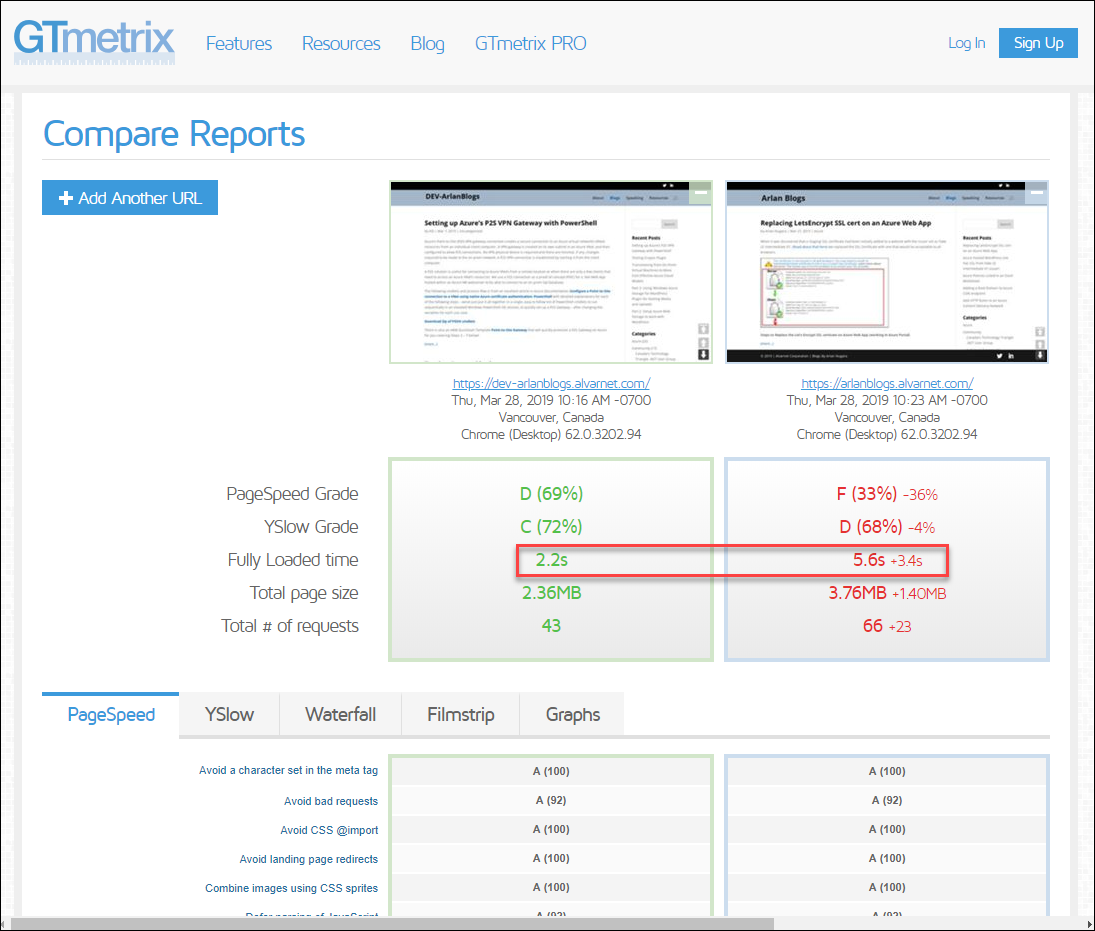Open 'Combine images using CSS sprites' rule
The width and height of the screenshot is (1095, 931).
coord(291,888)
